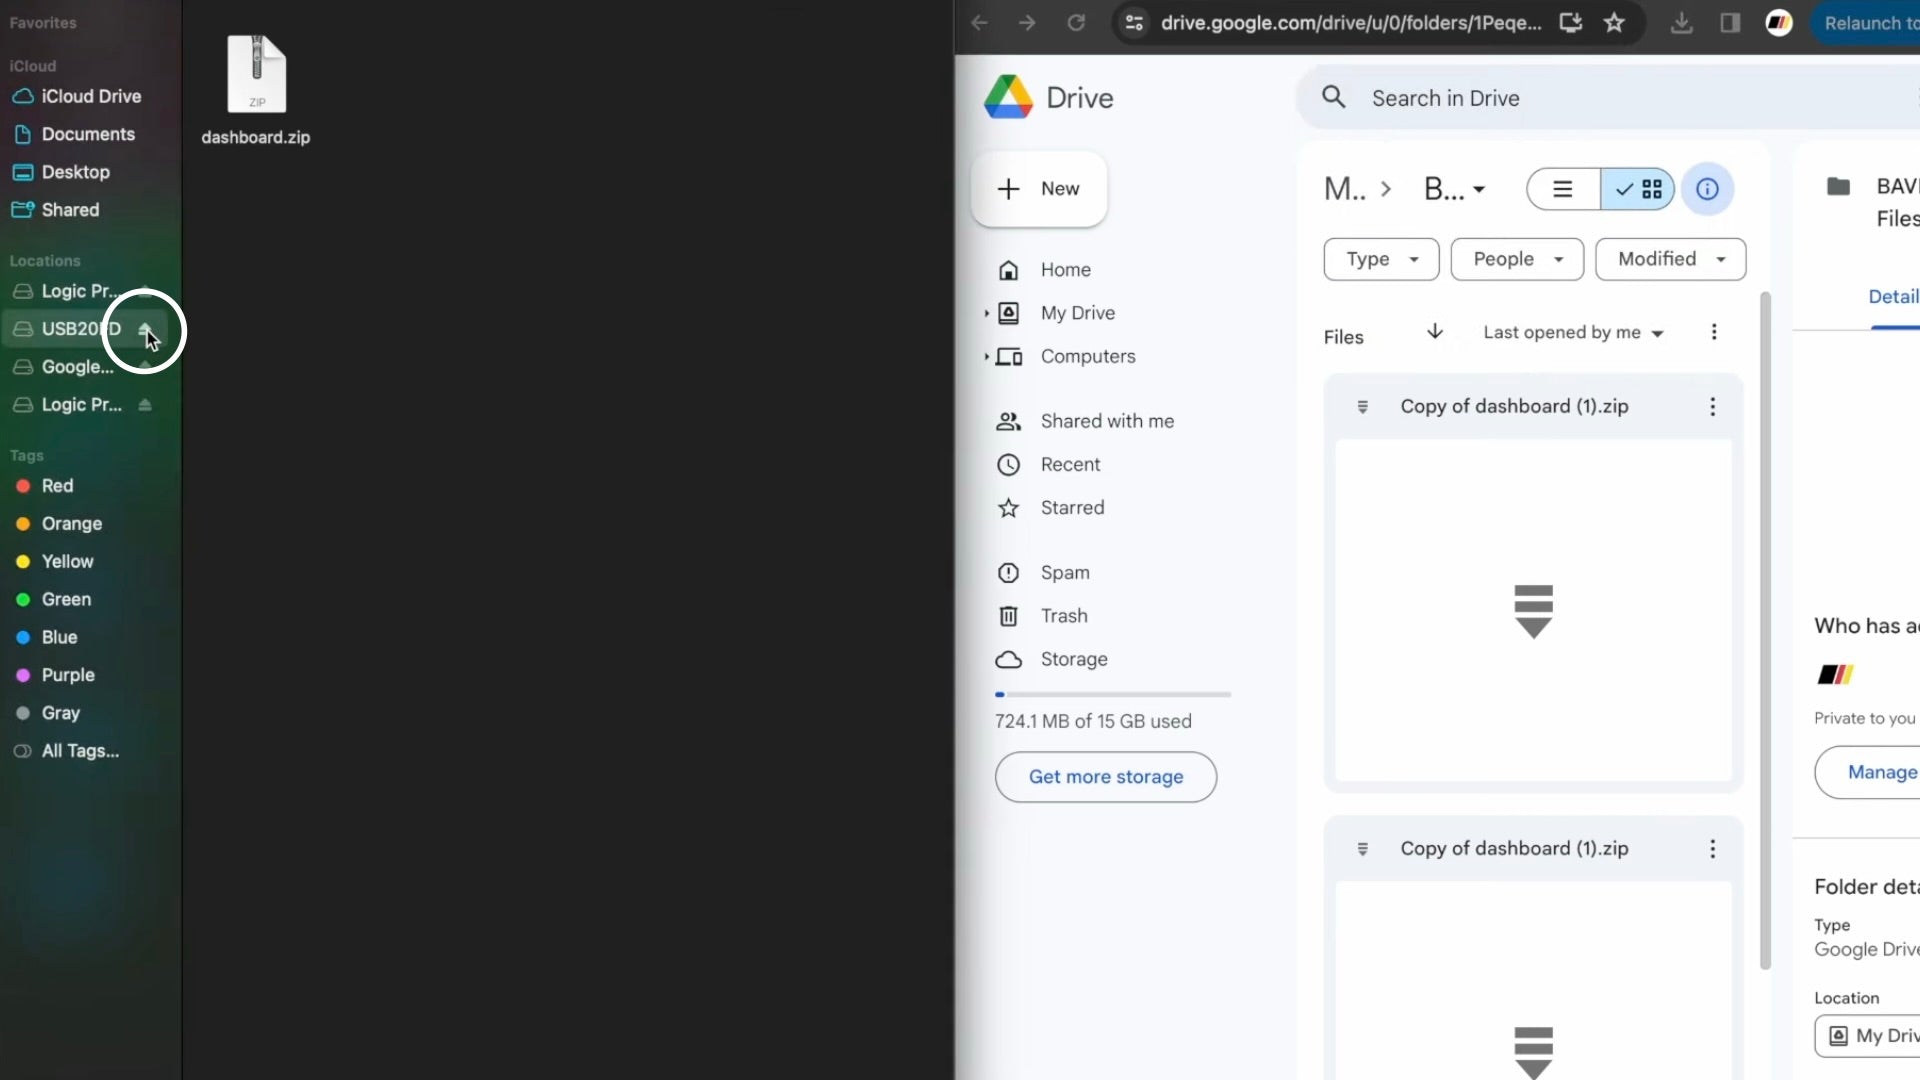
Task: Bookmark this page with star icon
Action: click(1614, 23)
